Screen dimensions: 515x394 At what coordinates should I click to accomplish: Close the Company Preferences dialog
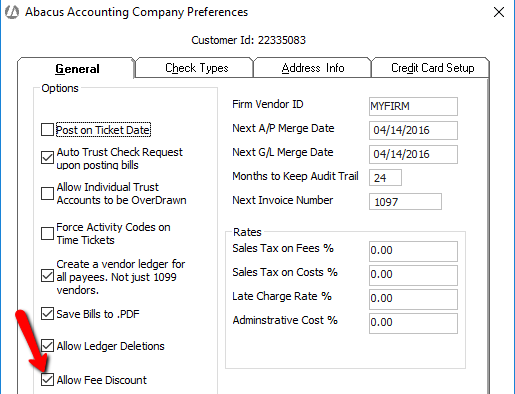[x=499, y=12]
